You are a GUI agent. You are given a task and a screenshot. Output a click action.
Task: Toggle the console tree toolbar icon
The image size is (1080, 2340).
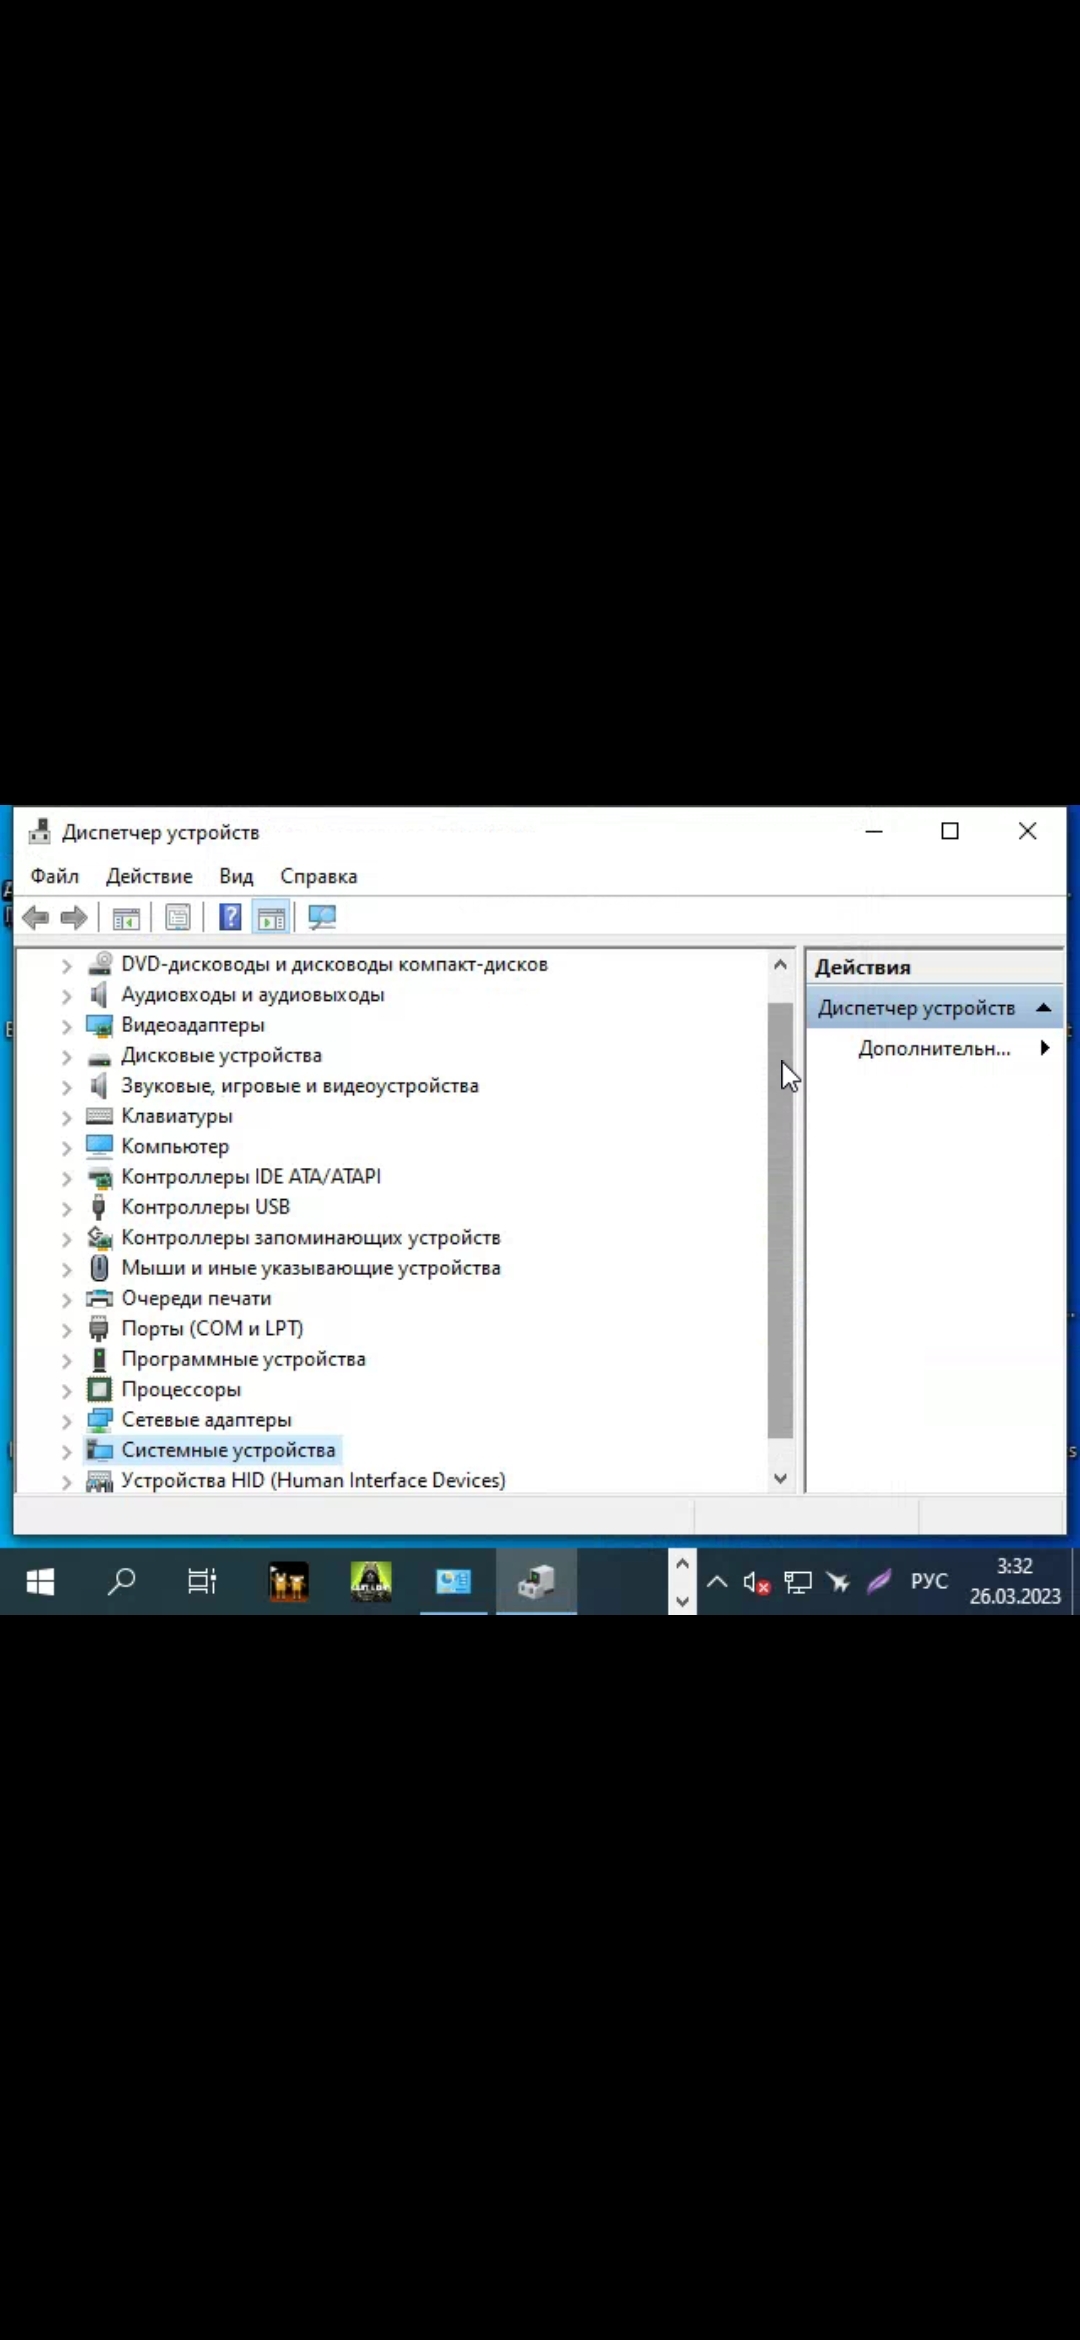tap(126, 917)
